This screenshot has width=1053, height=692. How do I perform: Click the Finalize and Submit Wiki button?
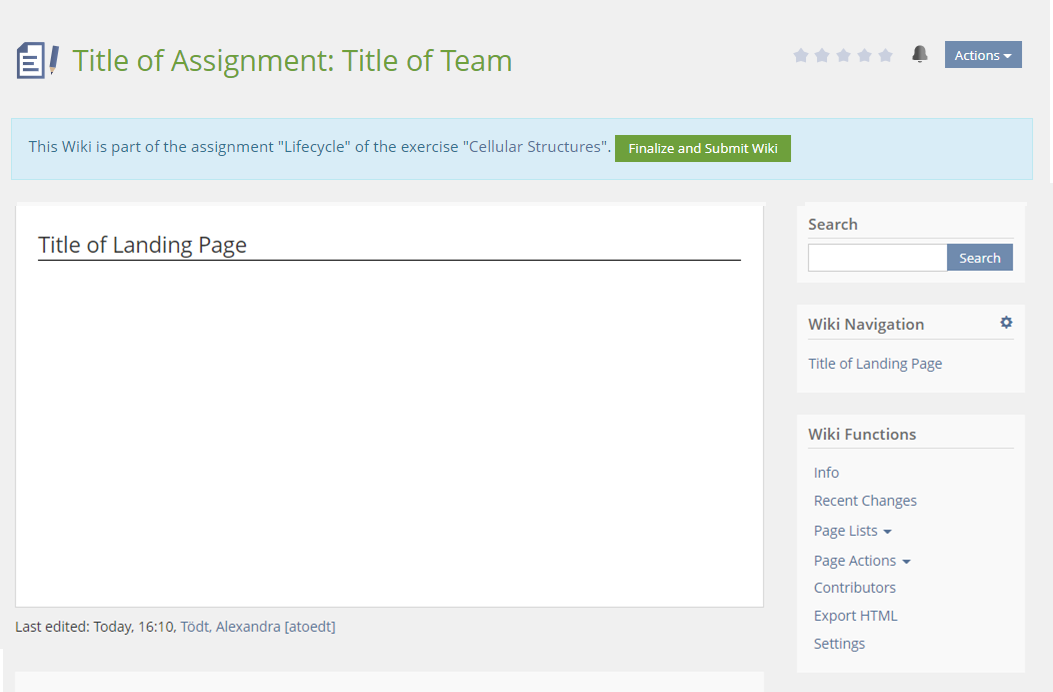click(702, 148)
